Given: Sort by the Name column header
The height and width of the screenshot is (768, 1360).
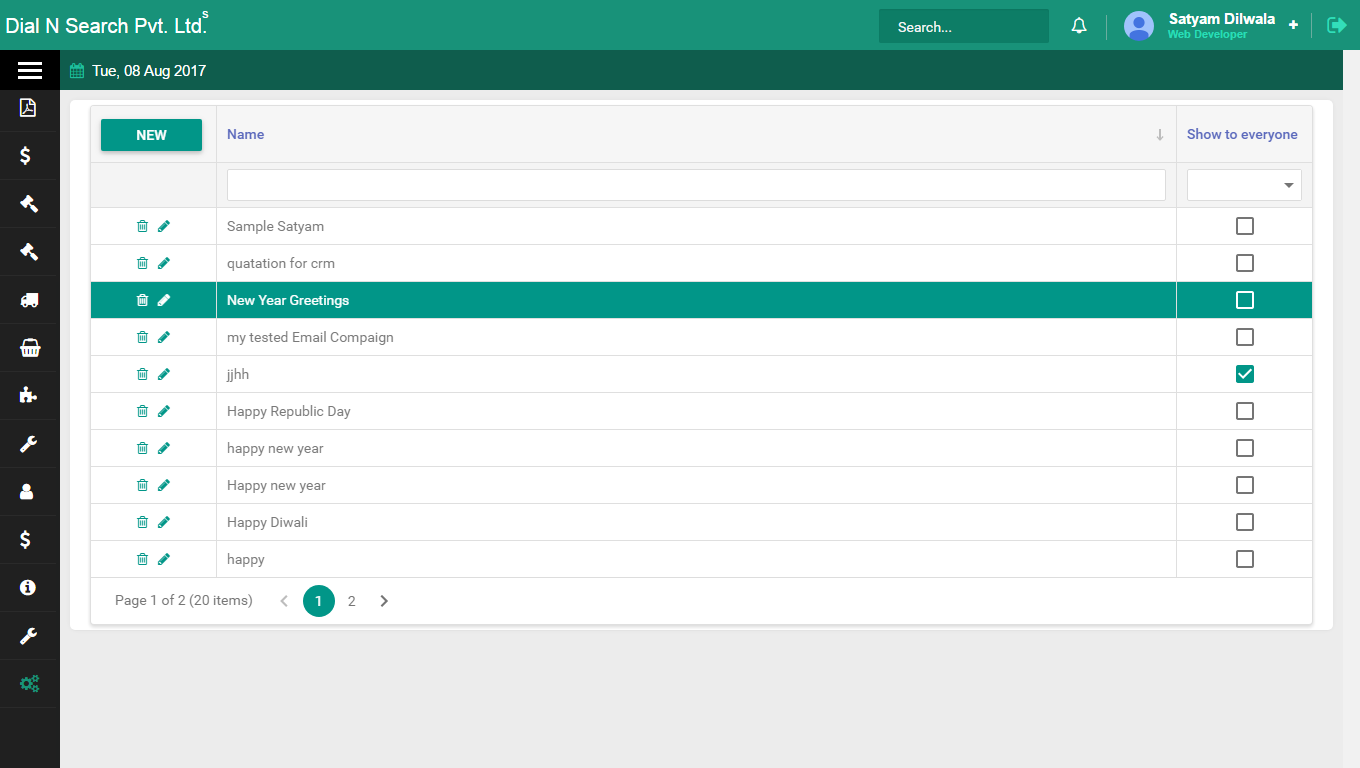Looking at the screenshot, I should (x=245, y=134).
